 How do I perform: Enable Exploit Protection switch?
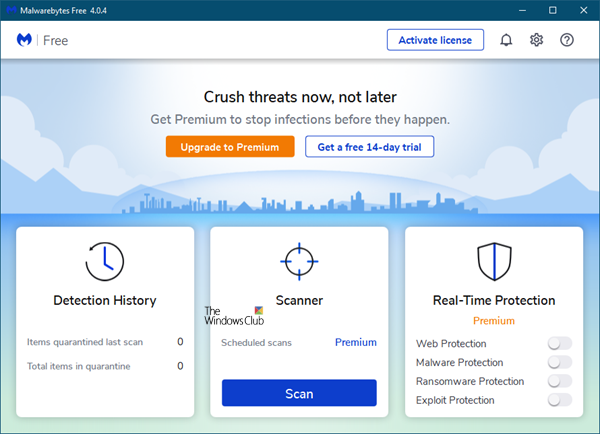pos(559,400)
